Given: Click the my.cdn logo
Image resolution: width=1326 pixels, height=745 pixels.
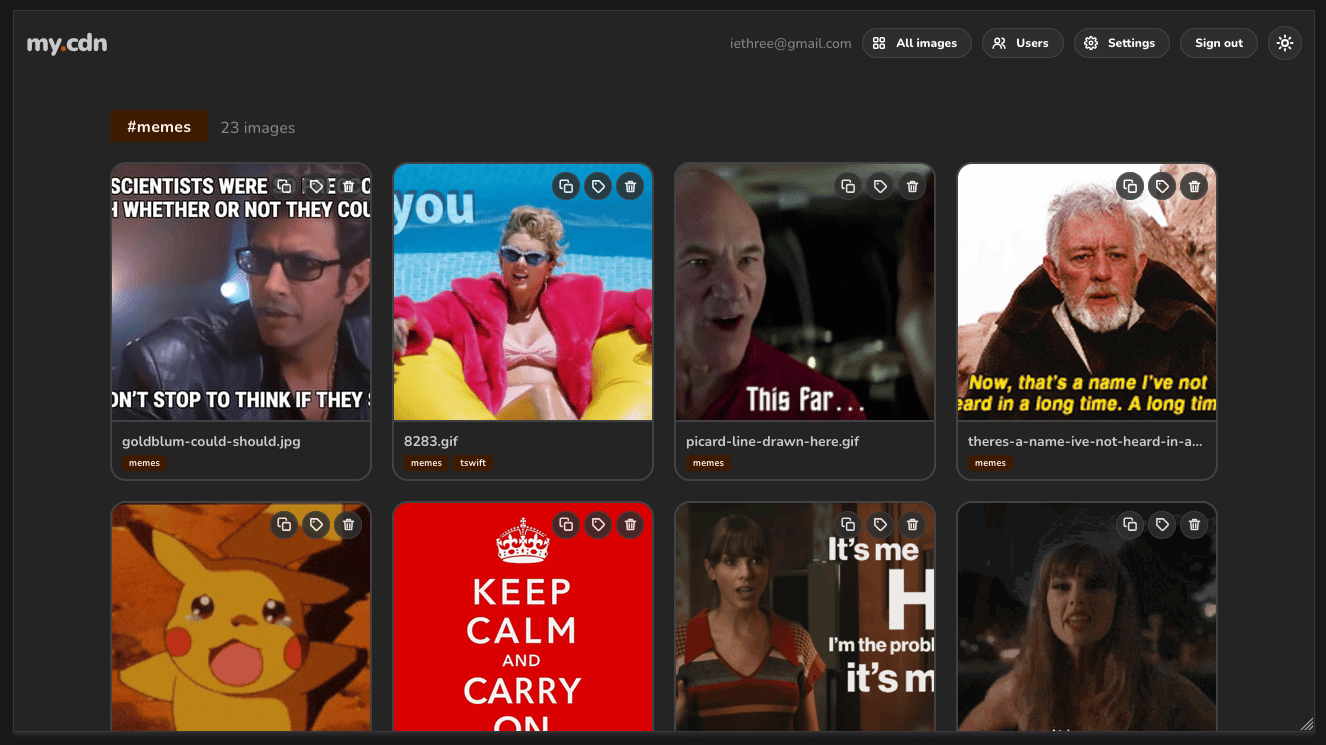Looking at the screenshot, I should (x=67, y=43).
